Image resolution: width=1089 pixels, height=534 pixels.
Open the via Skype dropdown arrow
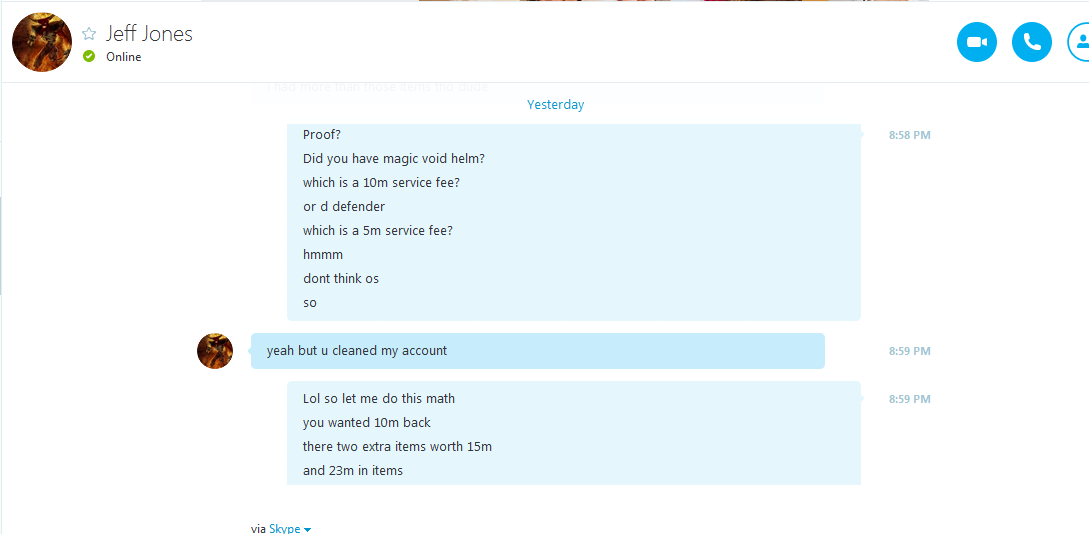click(x=307, y=530)
